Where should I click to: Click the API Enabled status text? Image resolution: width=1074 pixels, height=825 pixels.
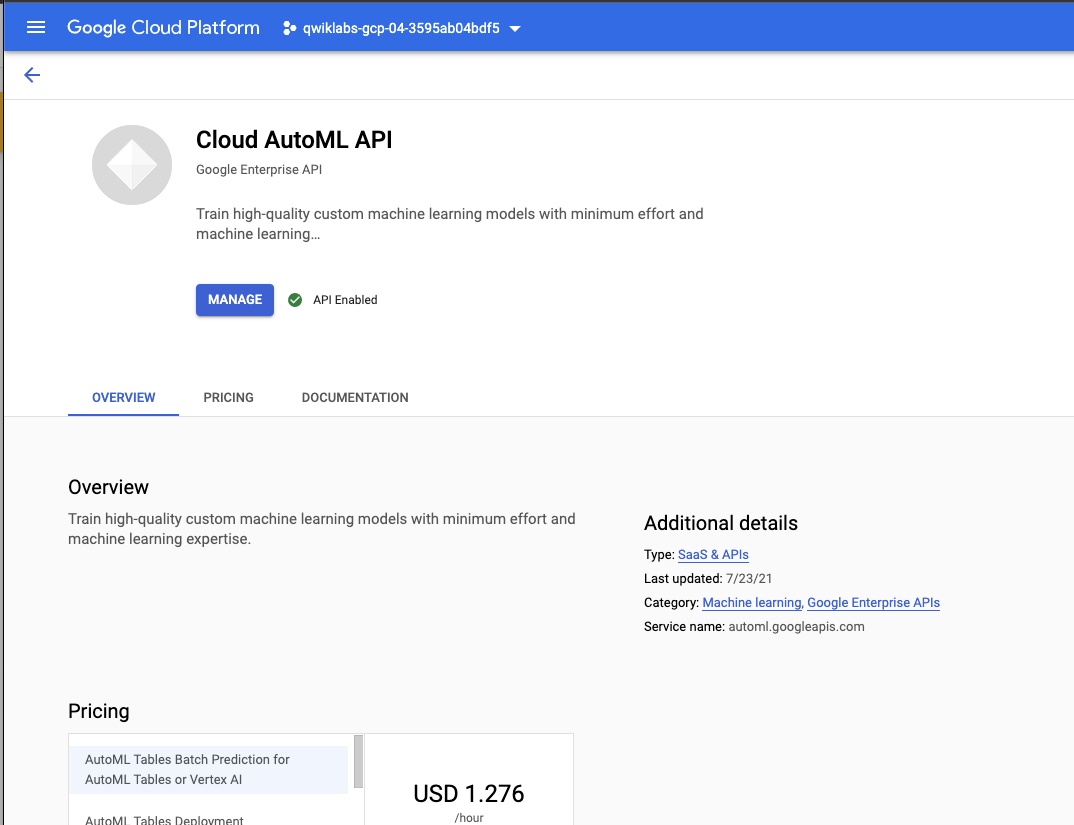click(345, 300)
